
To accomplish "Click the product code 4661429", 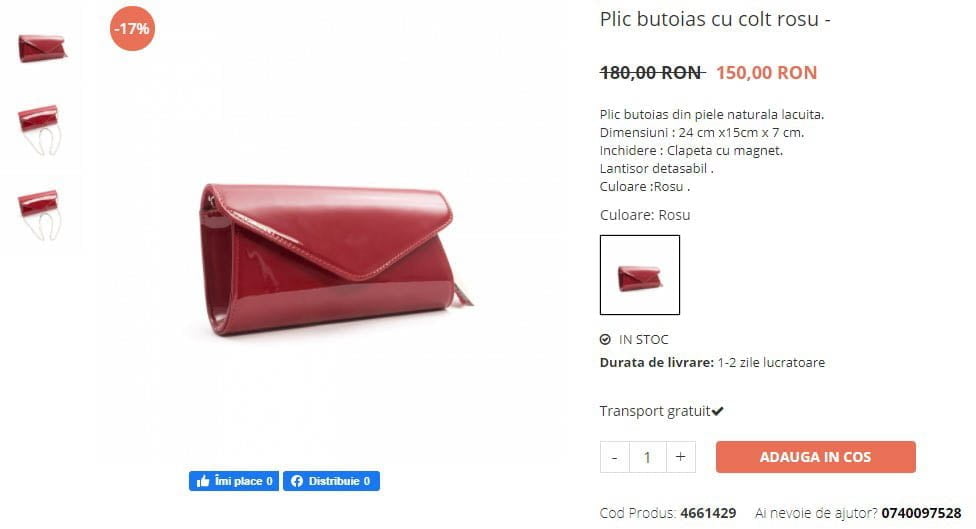I will 708,513.
